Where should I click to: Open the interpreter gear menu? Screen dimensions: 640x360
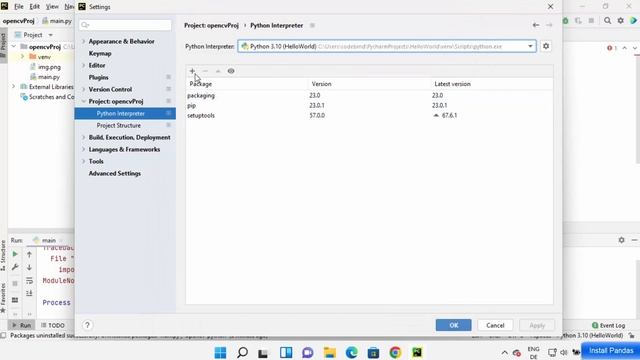[x=546, y=46]
